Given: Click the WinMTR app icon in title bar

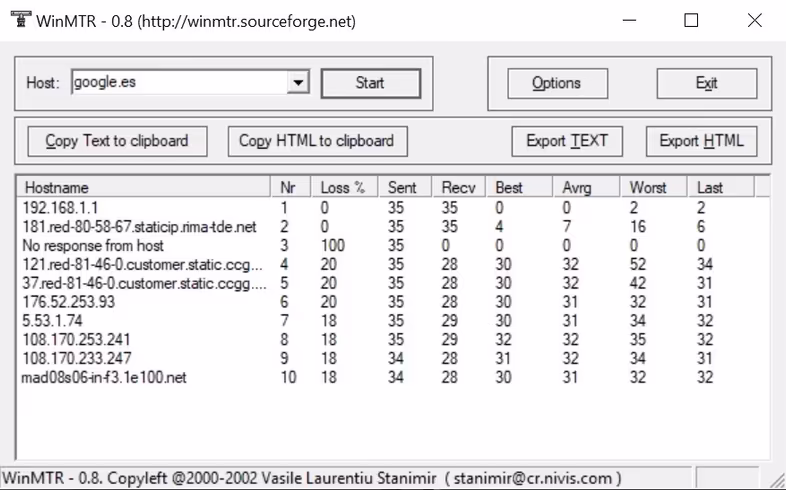Looking at the screenshot, I should pyautogui.click(x=21, y=20).
